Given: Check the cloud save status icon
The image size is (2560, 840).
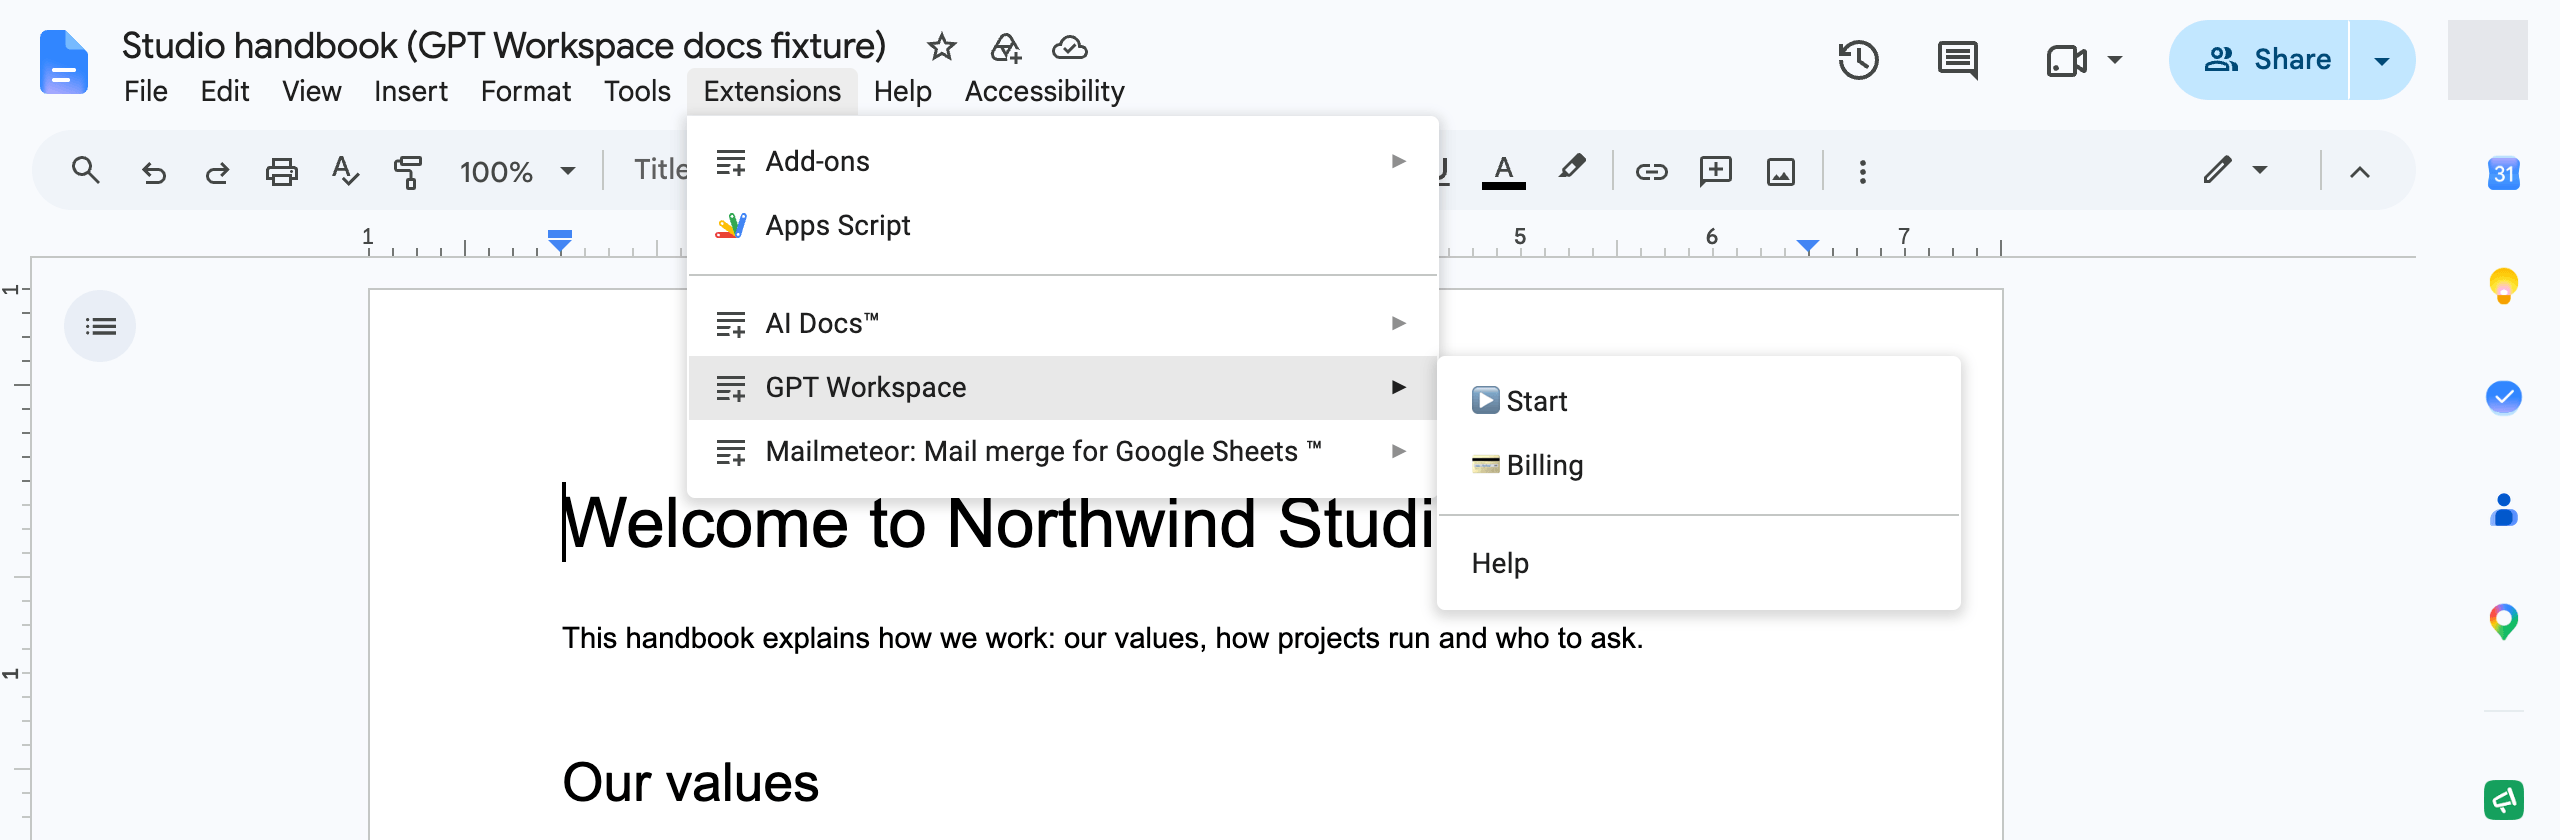Looking at the screenshot, I should [1069, 47].
